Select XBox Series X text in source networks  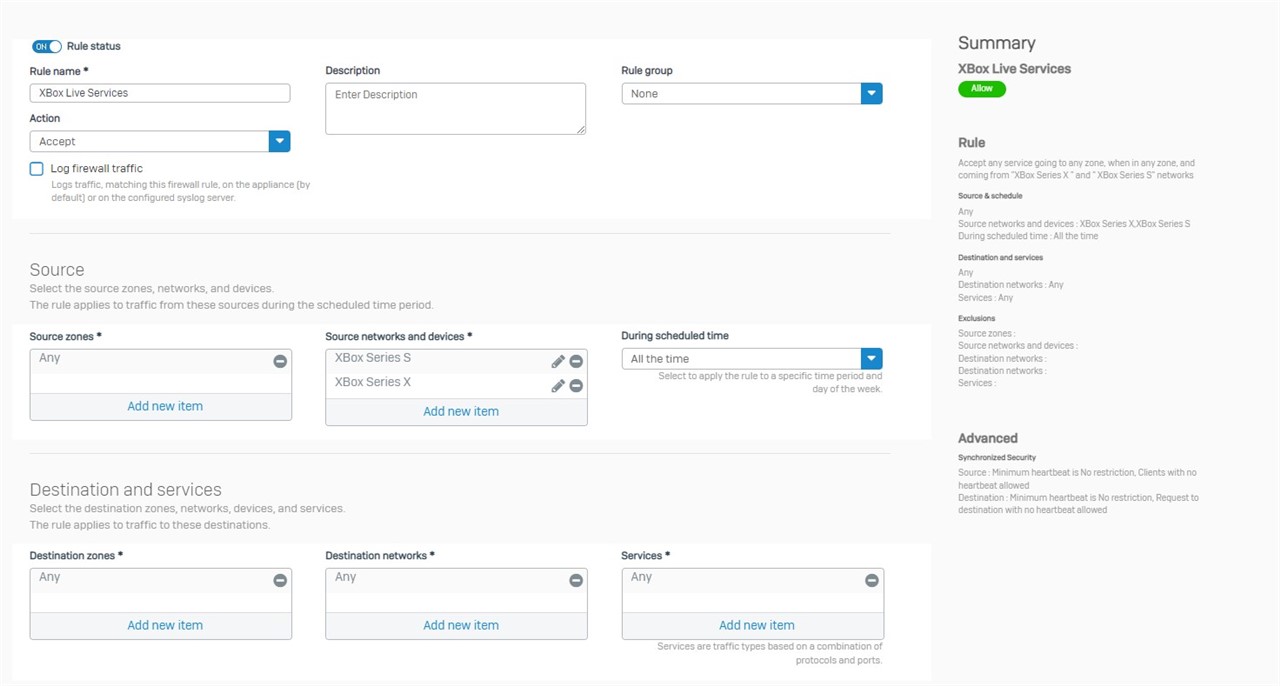coord(373,382)
